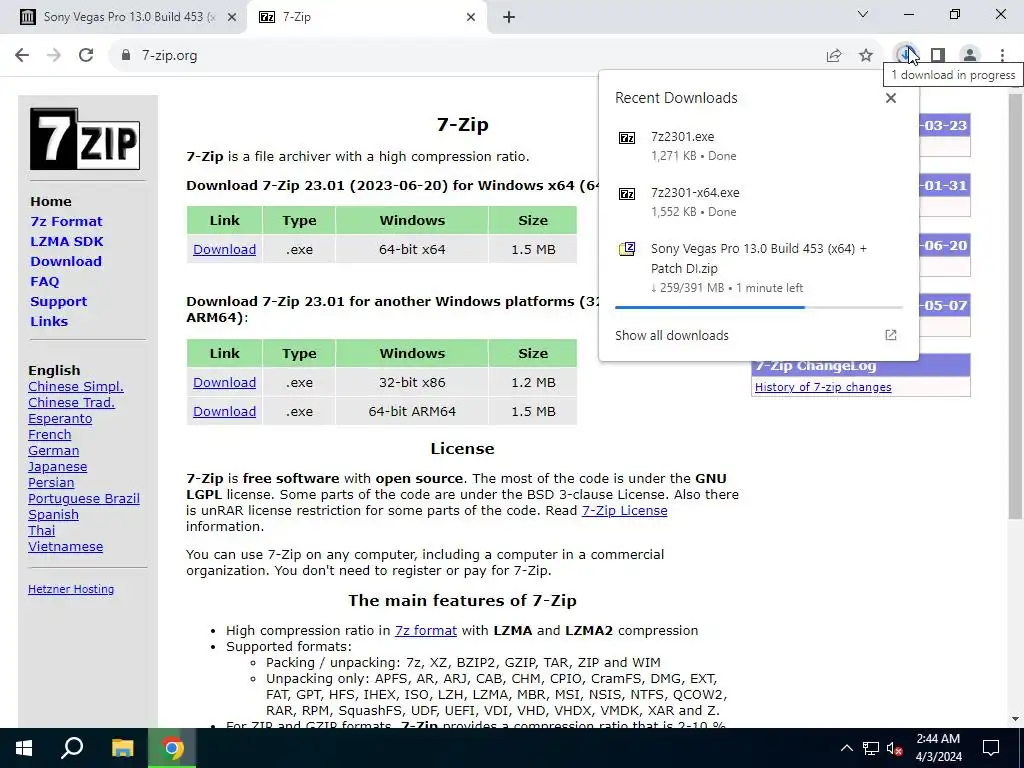Open the Chrome profile avatar
This screenshot has height=768, width=1024.
[970, 56]
